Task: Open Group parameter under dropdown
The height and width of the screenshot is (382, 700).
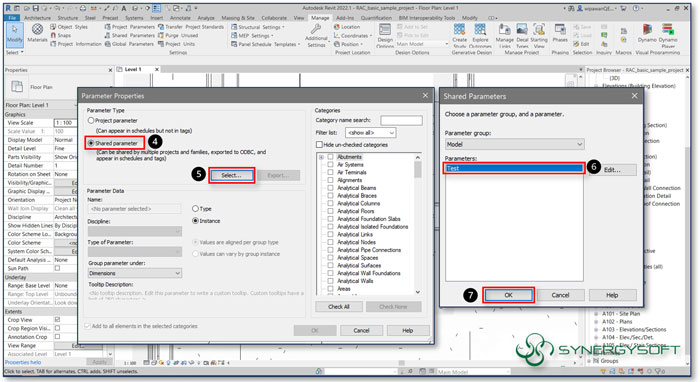Action: (135, 273)
